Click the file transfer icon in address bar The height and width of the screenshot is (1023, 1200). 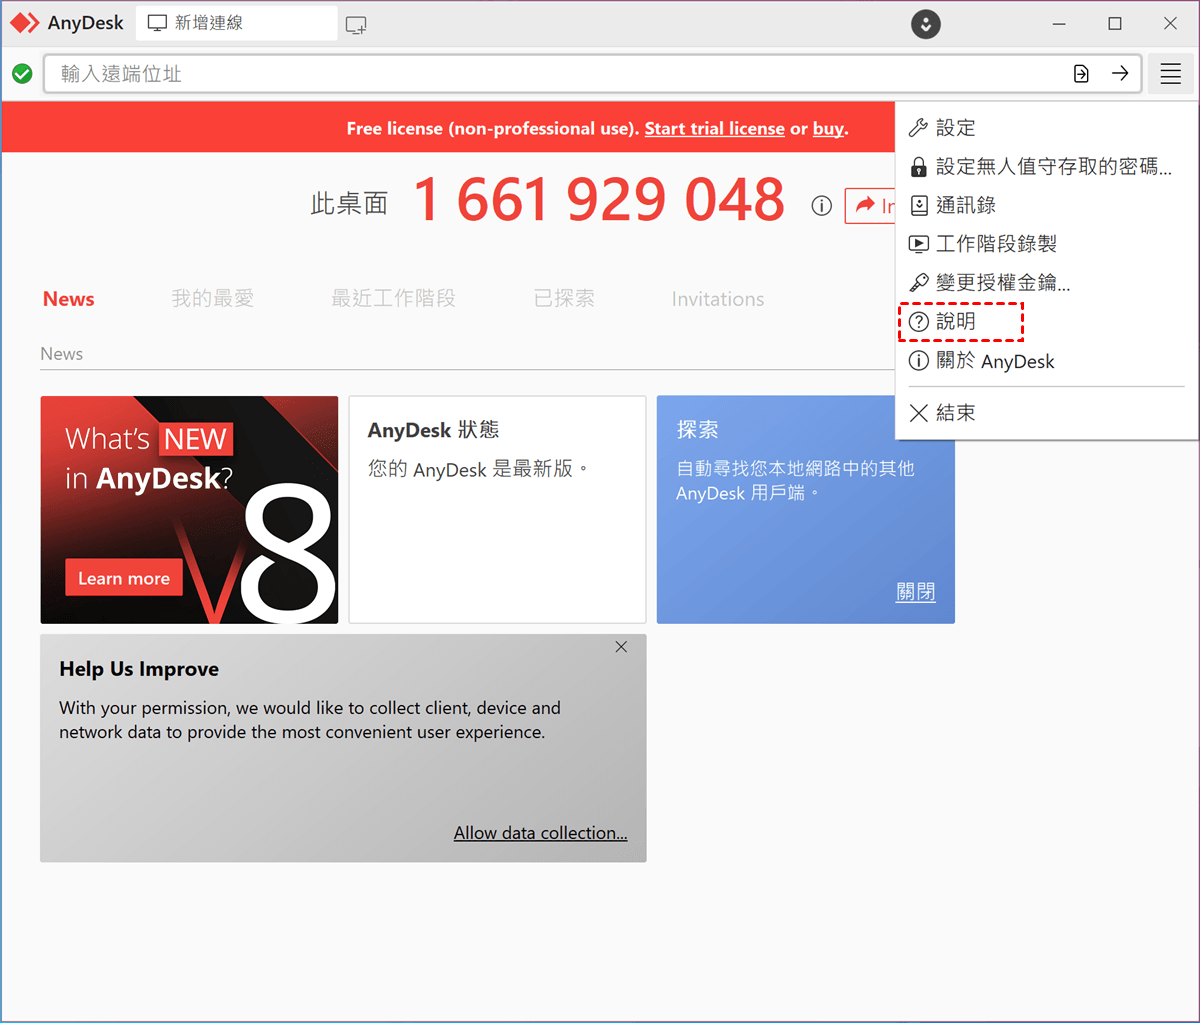tap(1081, 74)
